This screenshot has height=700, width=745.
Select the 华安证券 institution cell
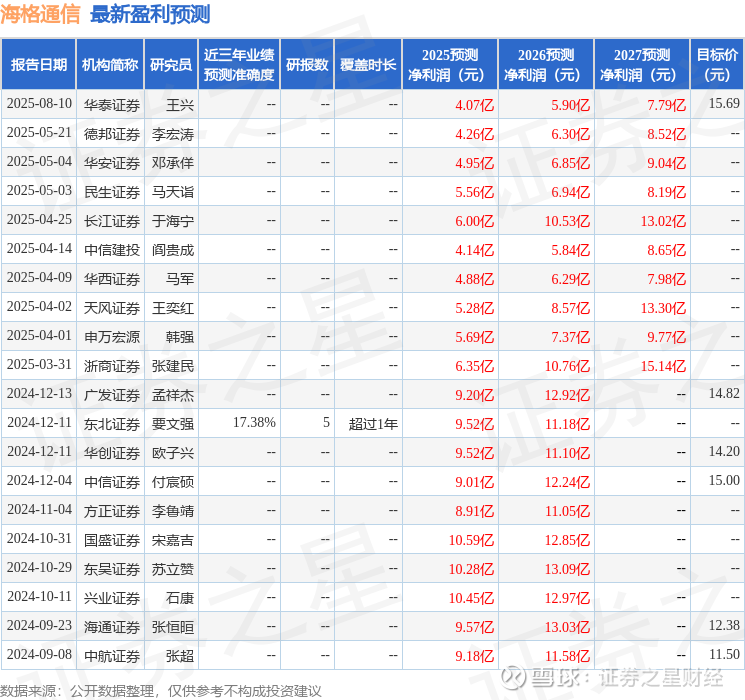pos(112,163)
